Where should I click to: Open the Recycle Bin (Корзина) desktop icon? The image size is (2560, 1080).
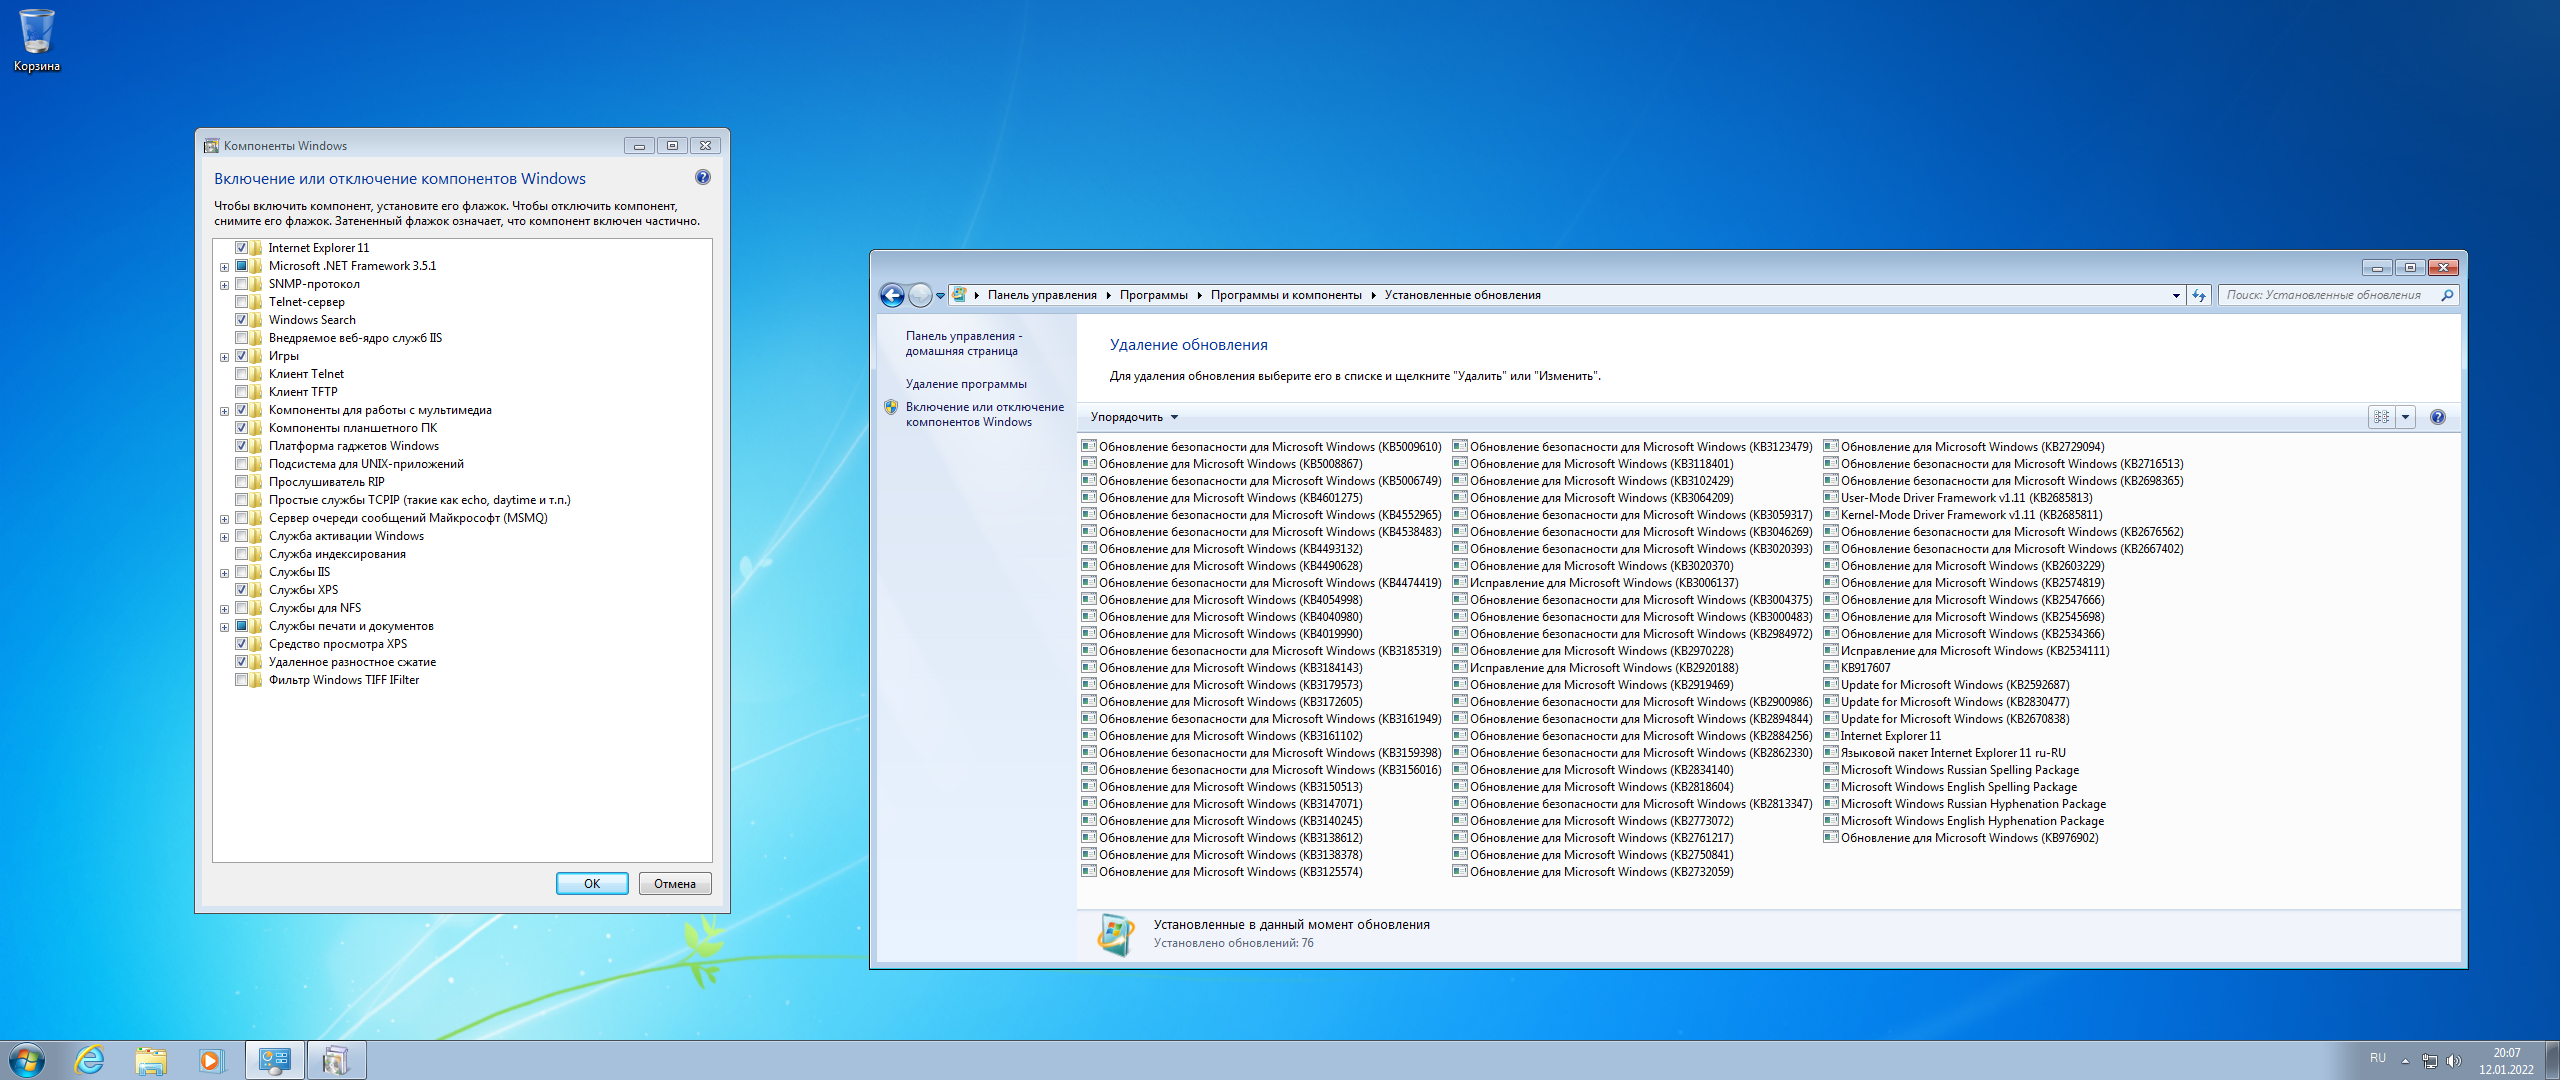pyautogui.click(x=36, y=40)
